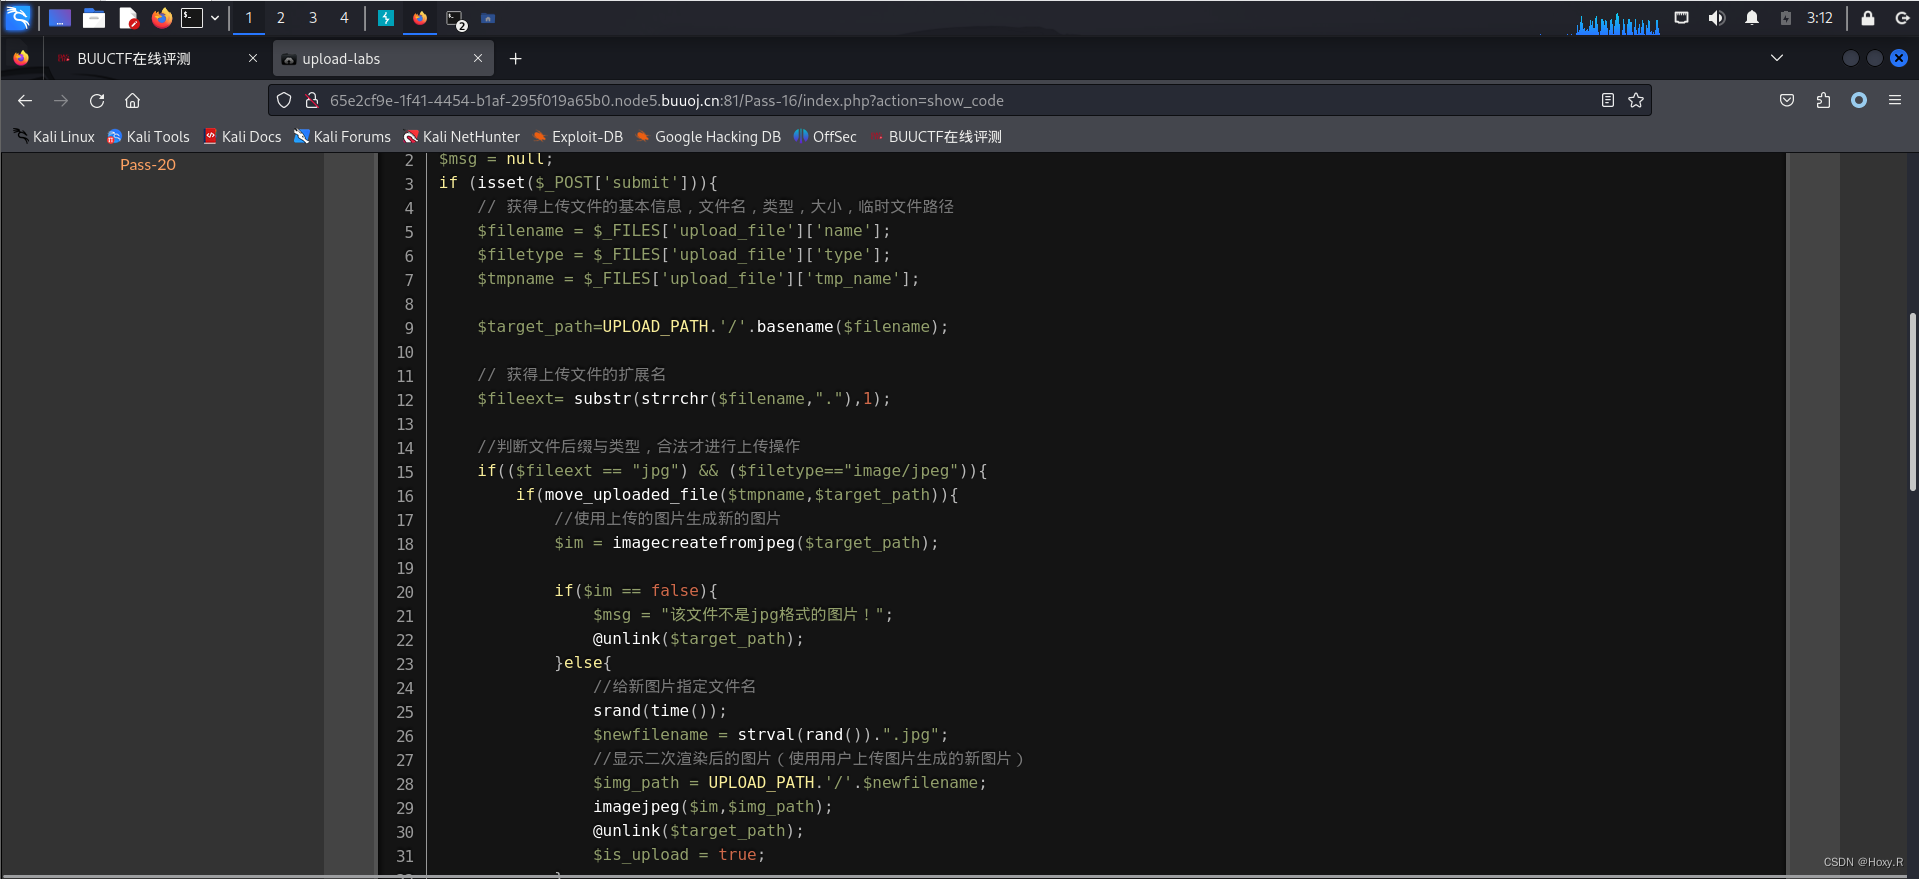This screenshot has height=879, width=1919.
Task: Open the file manager from panel
Action: click(94, 18)
